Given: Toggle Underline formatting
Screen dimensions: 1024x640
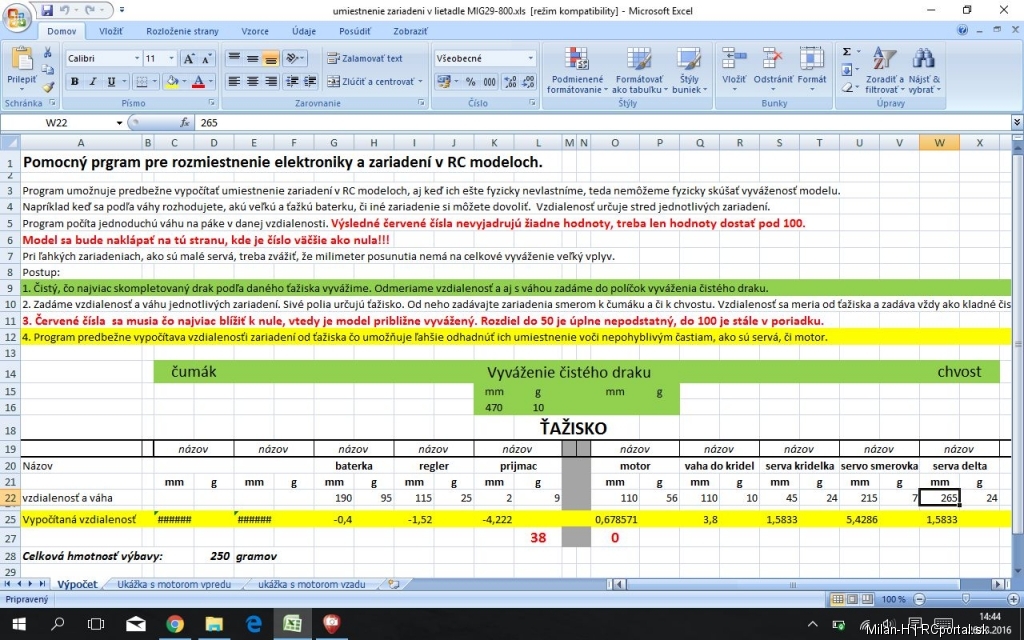Looking at the screenshot, I should coord(111,82).
